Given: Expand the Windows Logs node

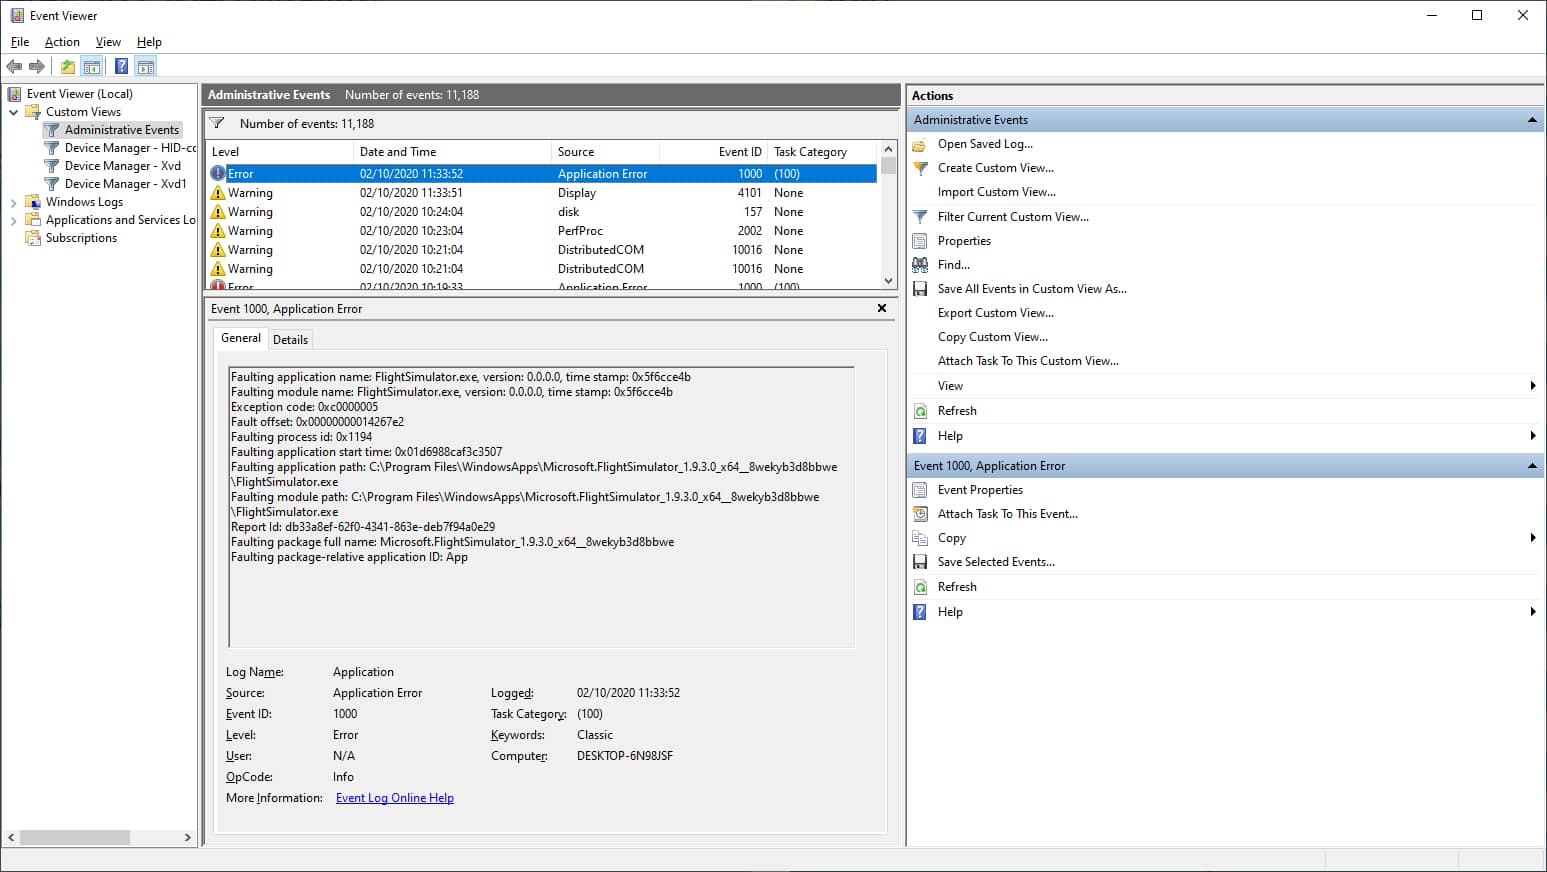Looking at the screenshot, I should [x=13, y=201].
